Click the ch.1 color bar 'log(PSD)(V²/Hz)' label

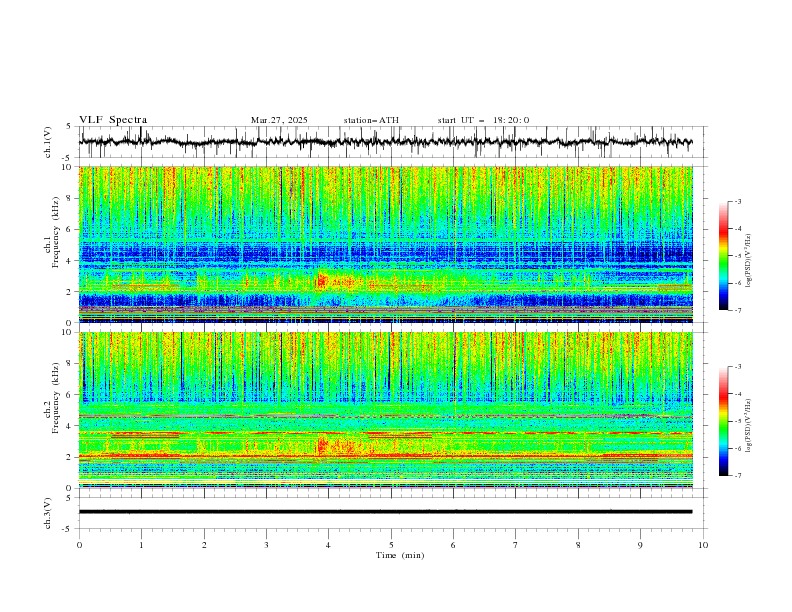tap(748, 261)
